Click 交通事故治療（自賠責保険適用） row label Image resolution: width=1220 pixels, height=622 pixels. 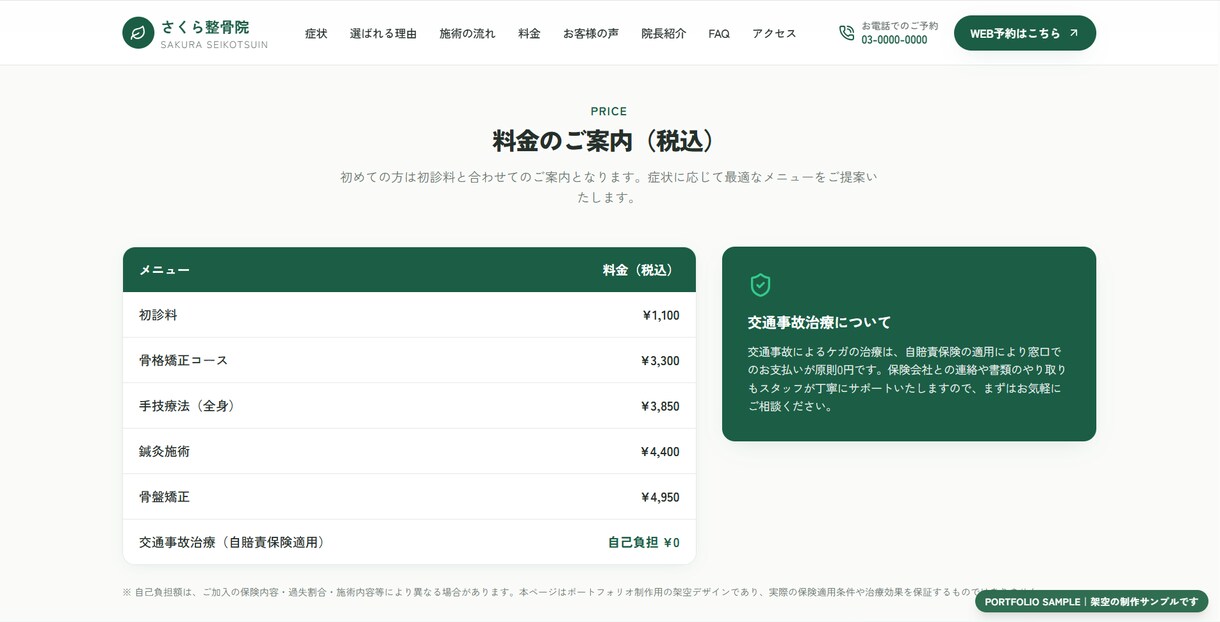tap(232, 542)
